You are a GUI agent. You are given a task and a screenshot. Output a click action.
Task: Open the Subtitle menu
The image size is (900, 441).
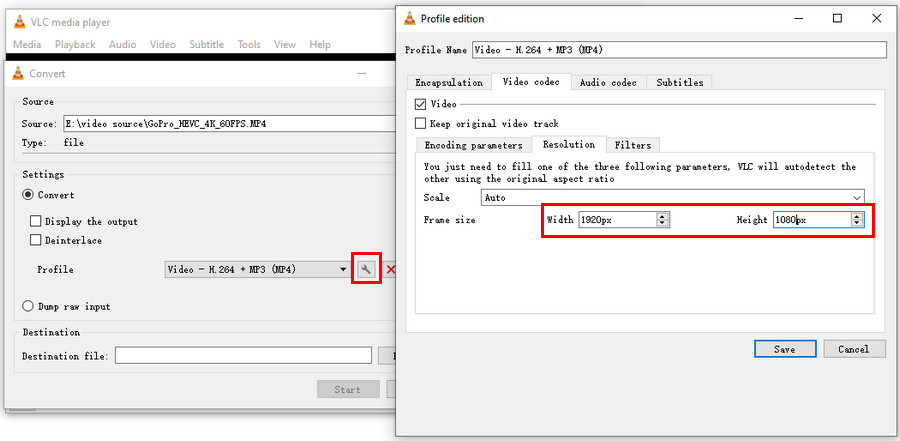click(207, 44)
